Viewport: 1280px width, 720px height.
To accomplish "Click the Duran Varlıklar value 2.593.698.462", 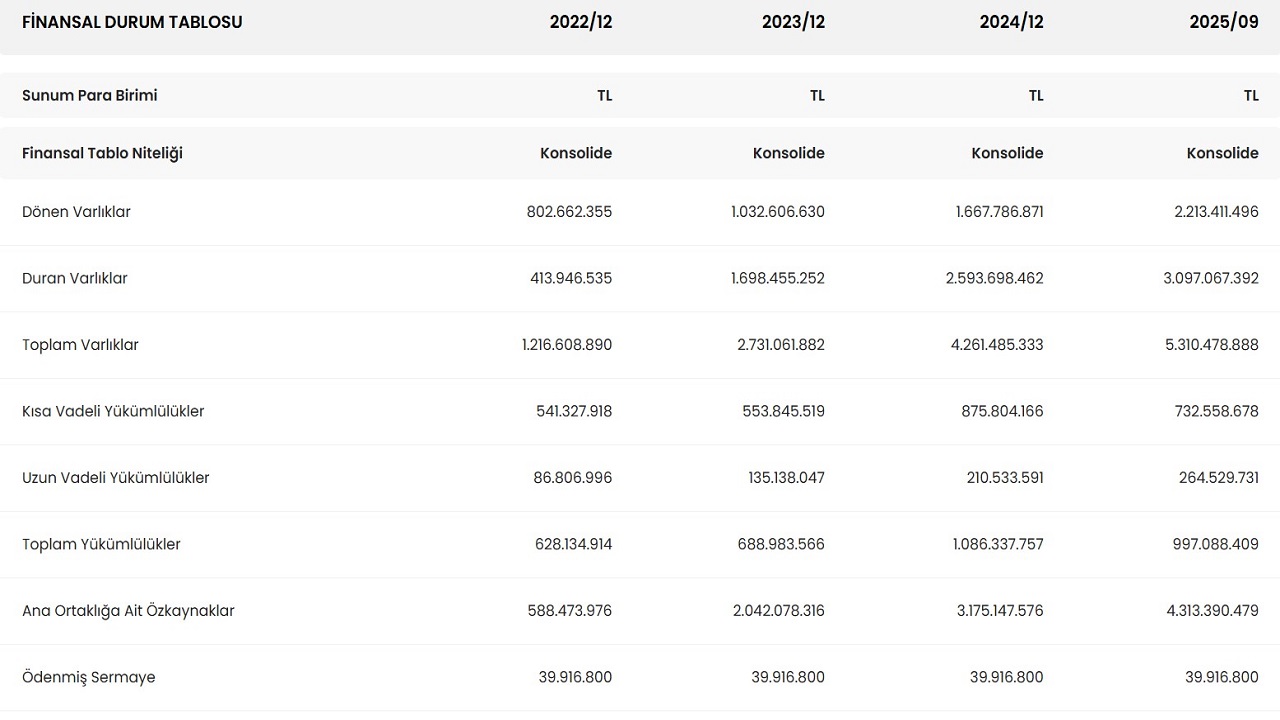I will click(994, 279).
